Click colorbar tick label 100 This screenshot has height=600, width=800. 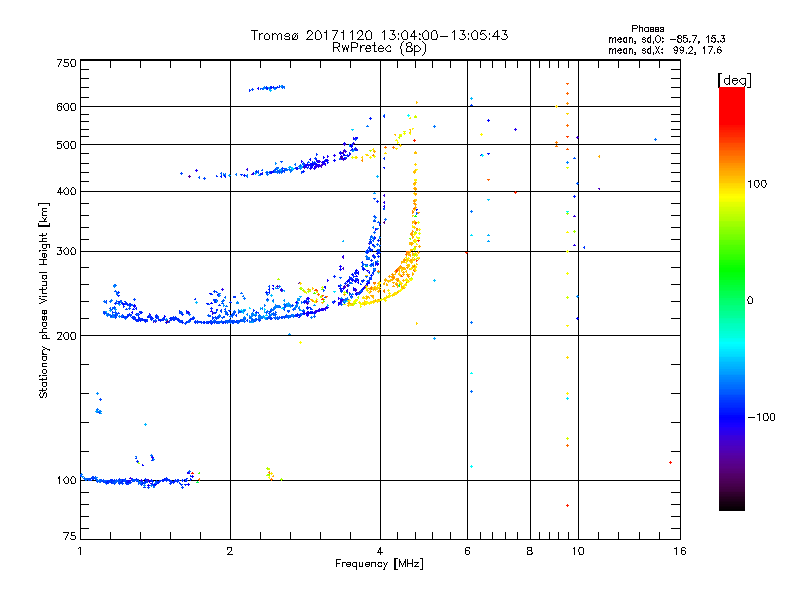point(757,184)
